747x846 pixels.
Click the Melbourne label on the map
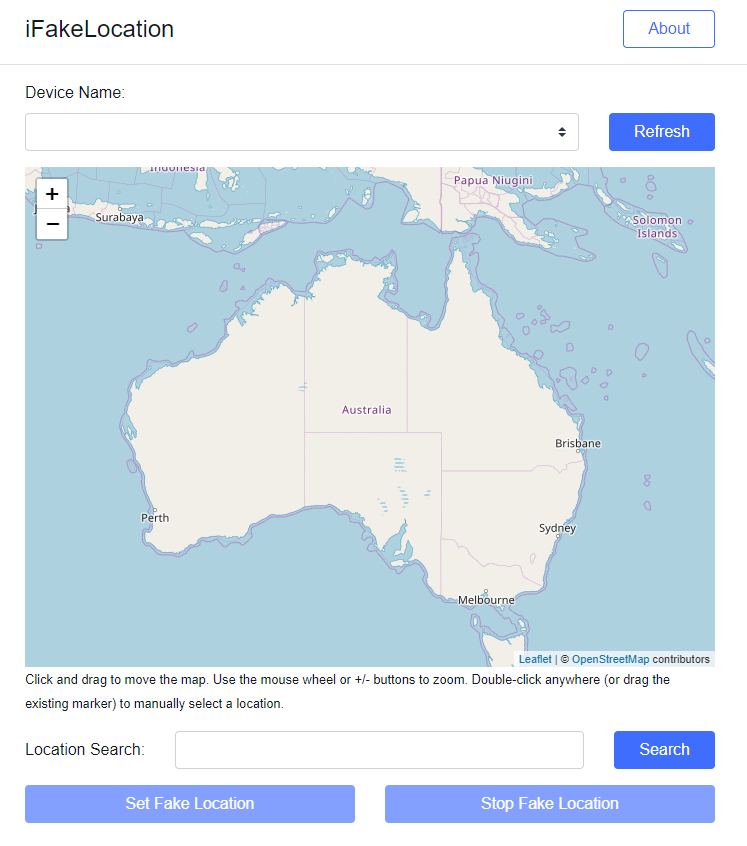point(486,600)
